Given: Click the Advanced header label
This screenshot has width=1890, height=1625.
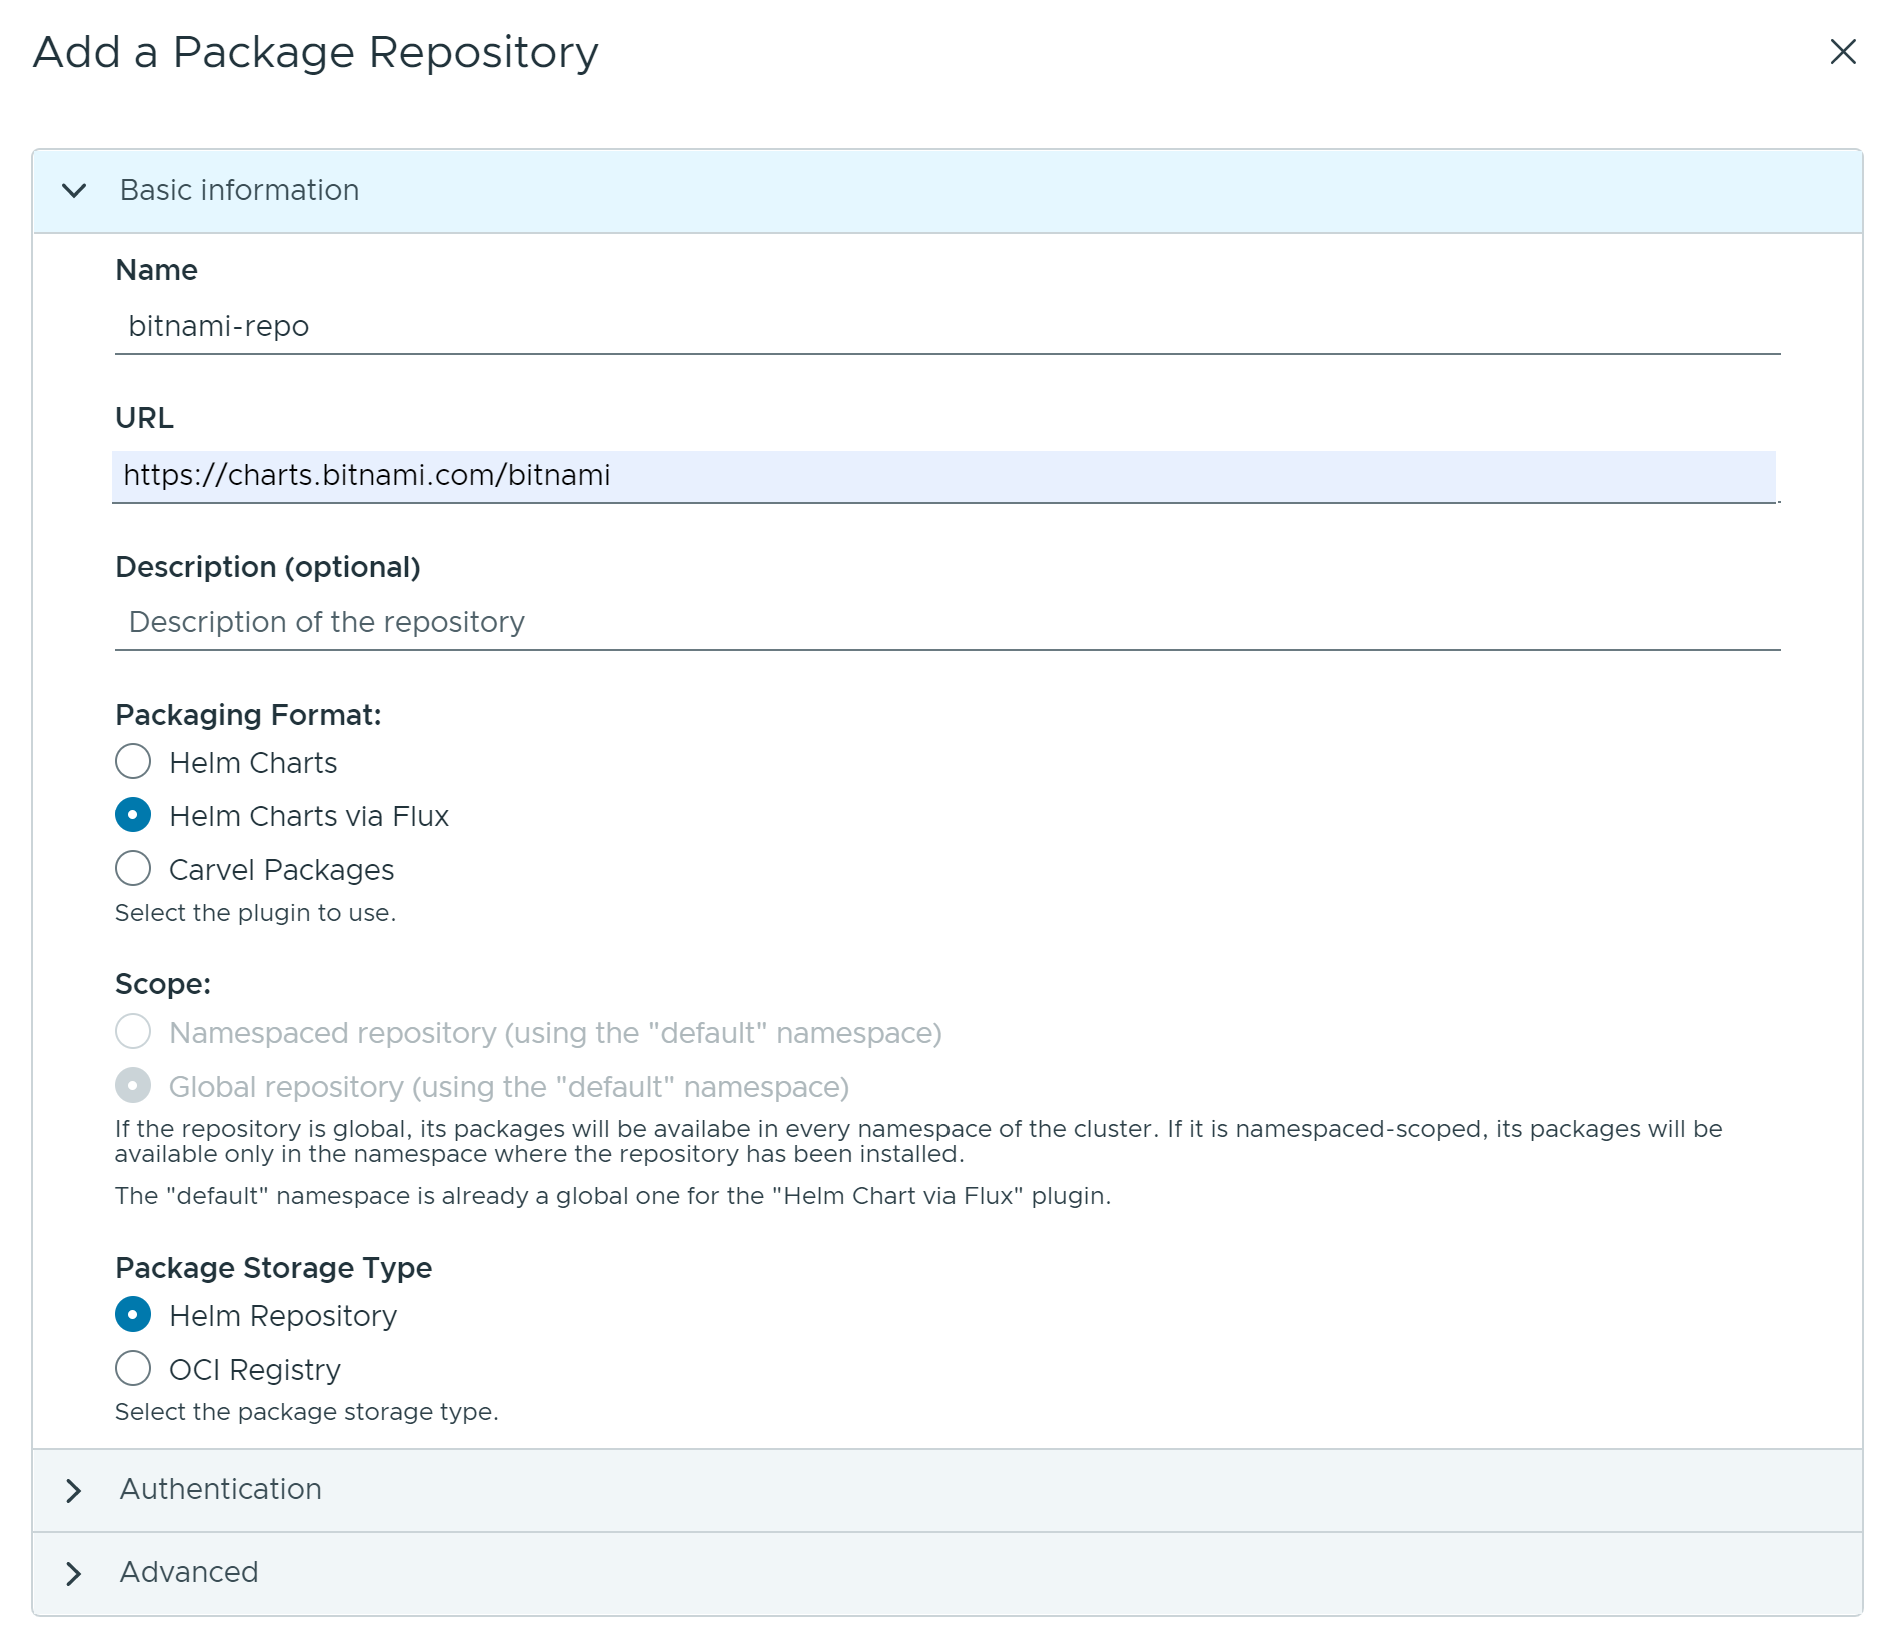Looking at the screenshot, I should pos(188,1573).
